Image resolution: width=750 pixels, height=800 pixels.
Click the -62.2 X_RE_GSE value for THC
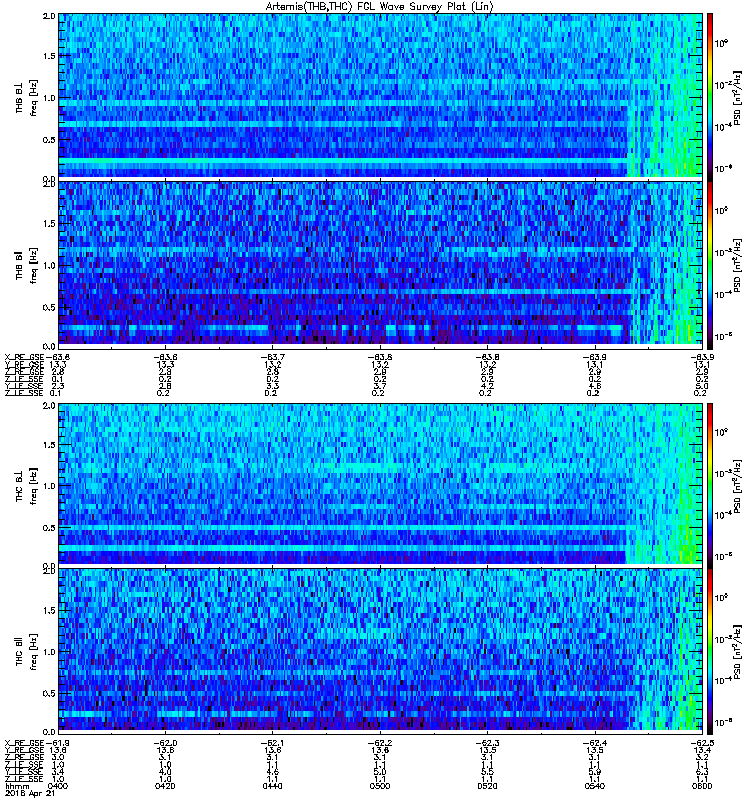coord(380,743)
